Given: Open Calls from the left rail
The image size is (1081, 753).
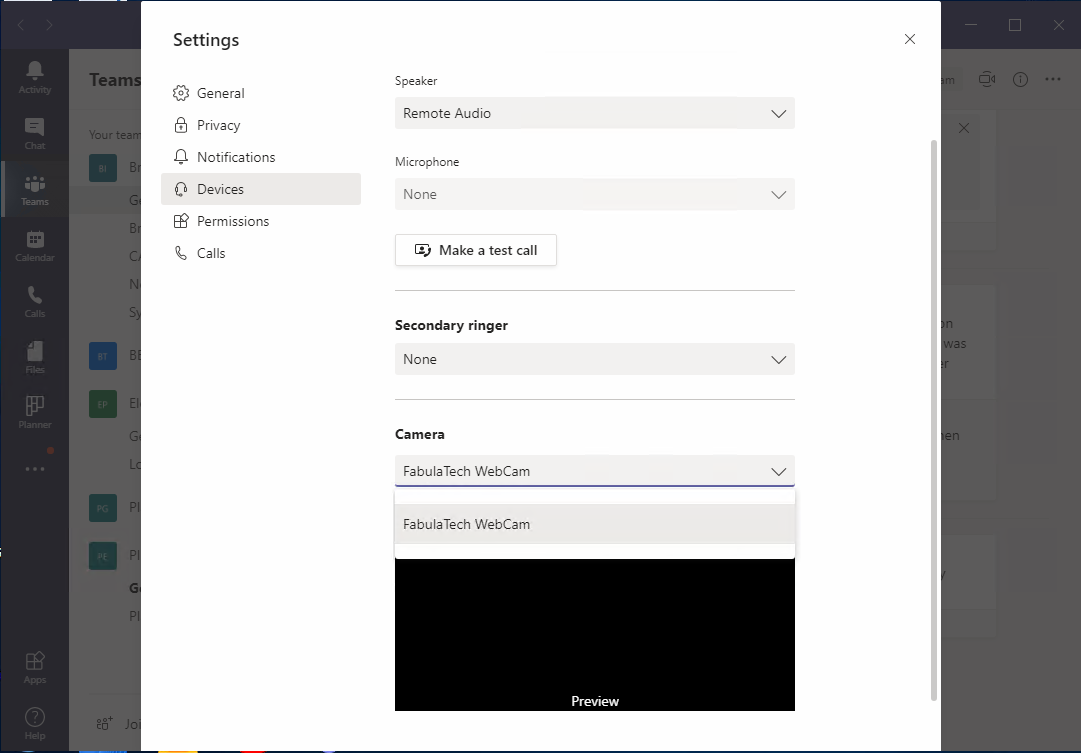Looking at the screenshot, I should (x=34, y=301).
